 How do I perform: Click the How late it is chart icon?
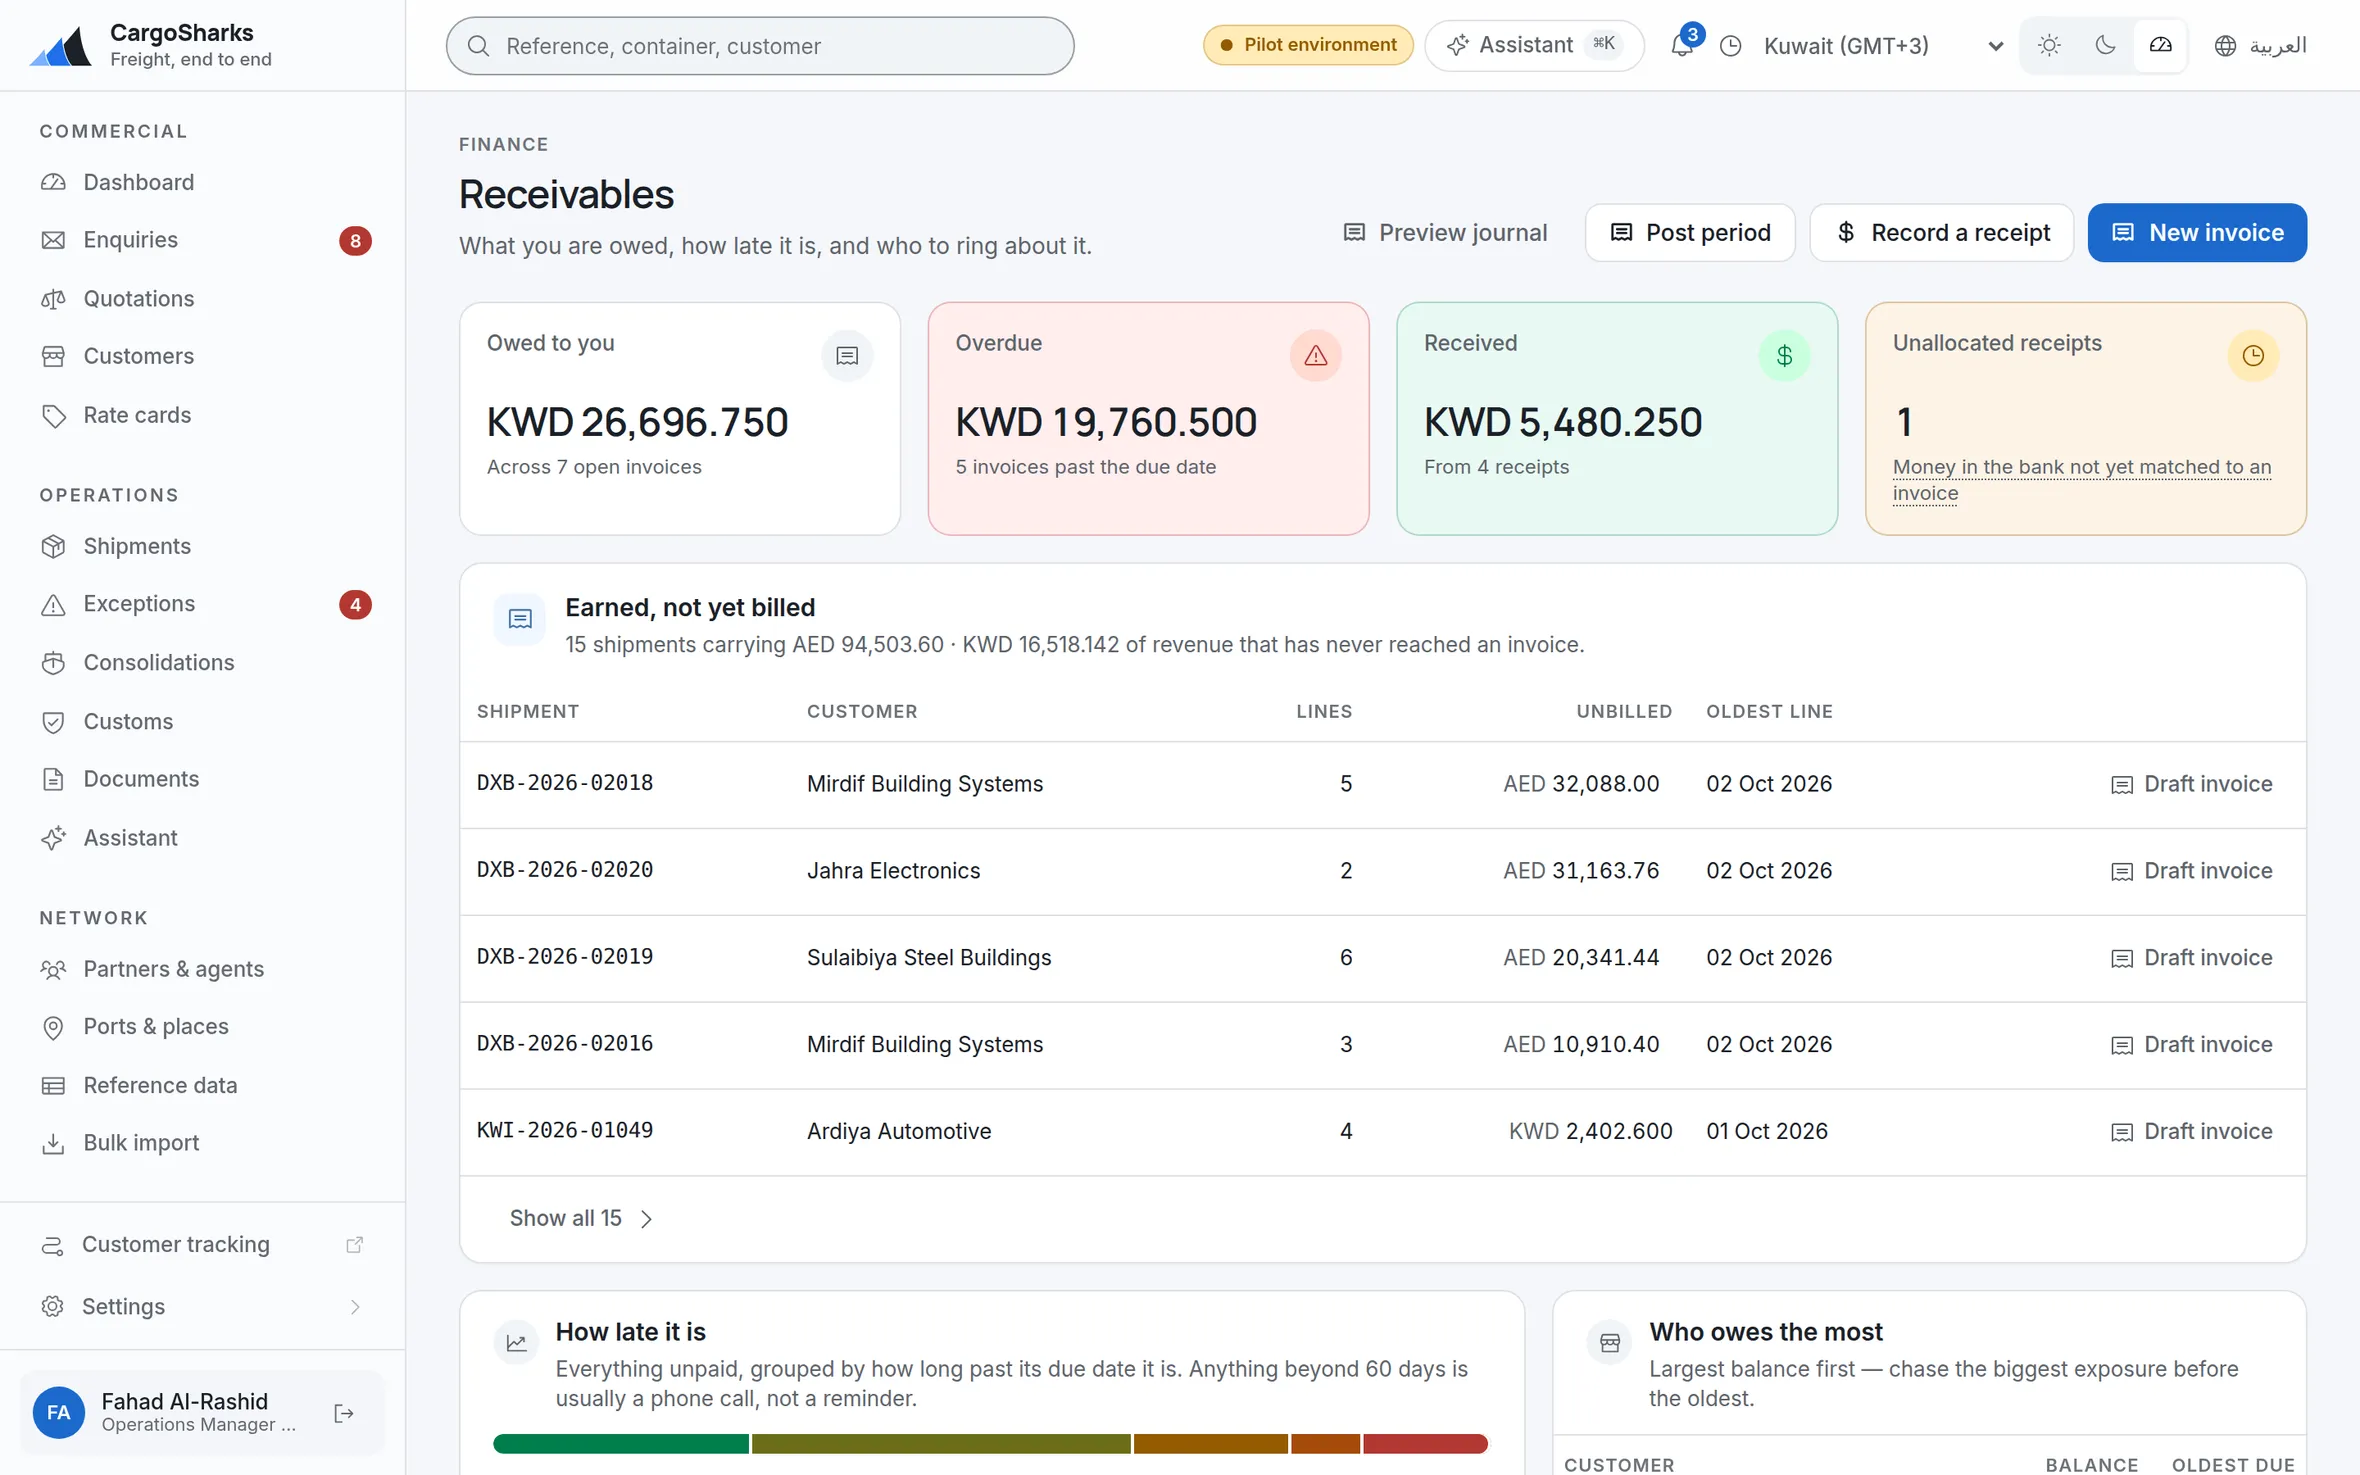pos(516,1343)
